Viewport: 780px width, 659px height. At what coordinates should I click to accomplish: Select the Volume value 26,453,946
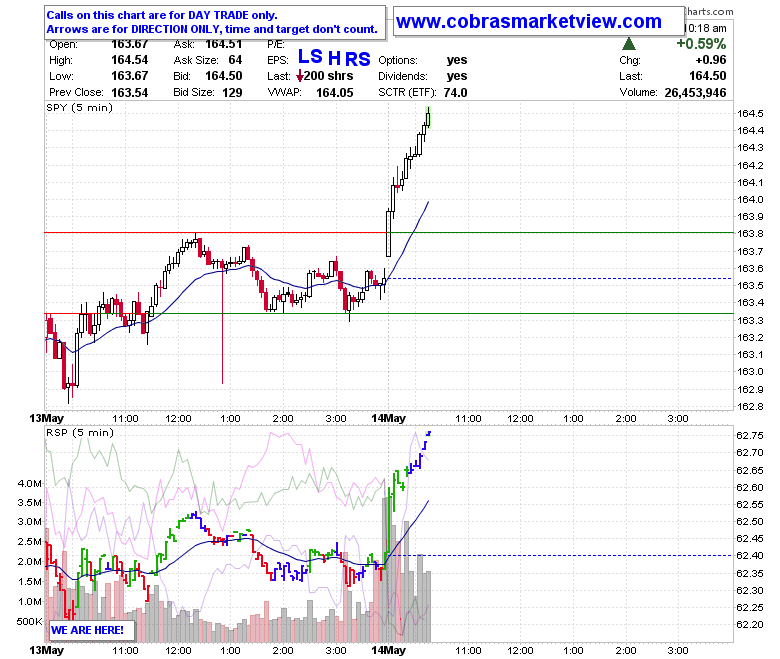[x=695, y=93]
